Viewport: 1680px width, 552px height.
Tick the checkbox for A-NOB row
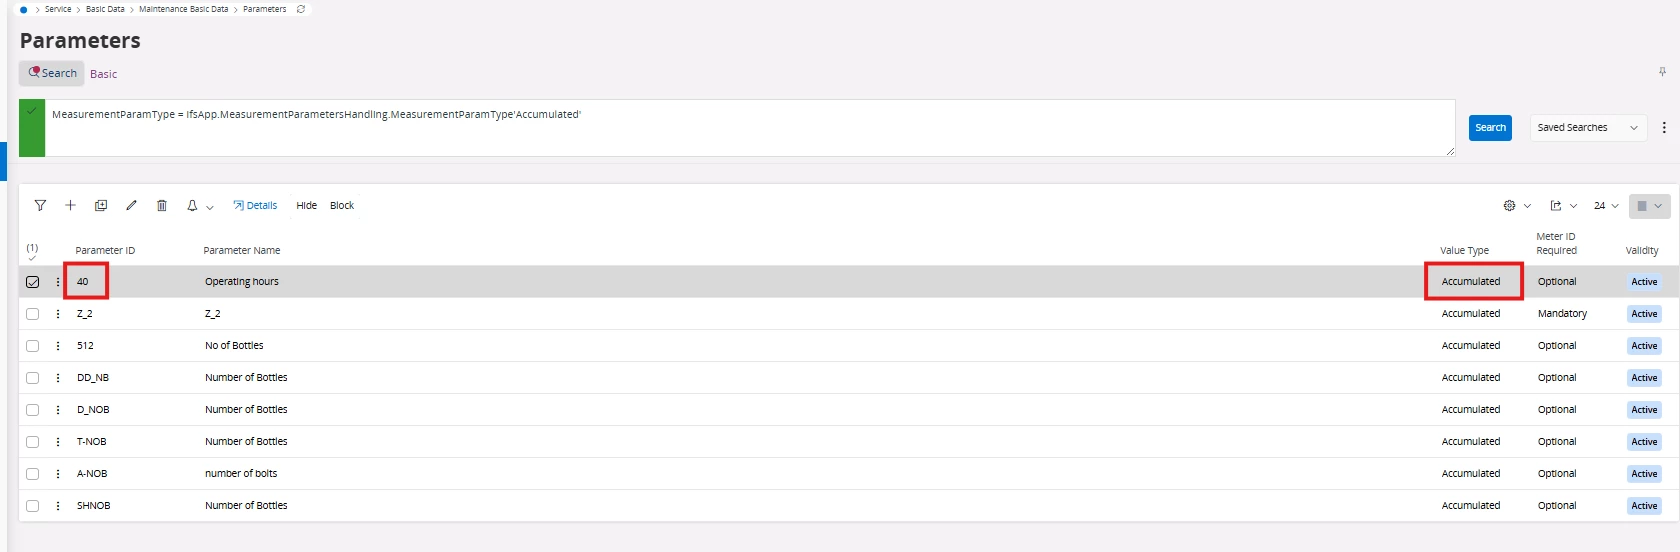click(x=33, y=474)
